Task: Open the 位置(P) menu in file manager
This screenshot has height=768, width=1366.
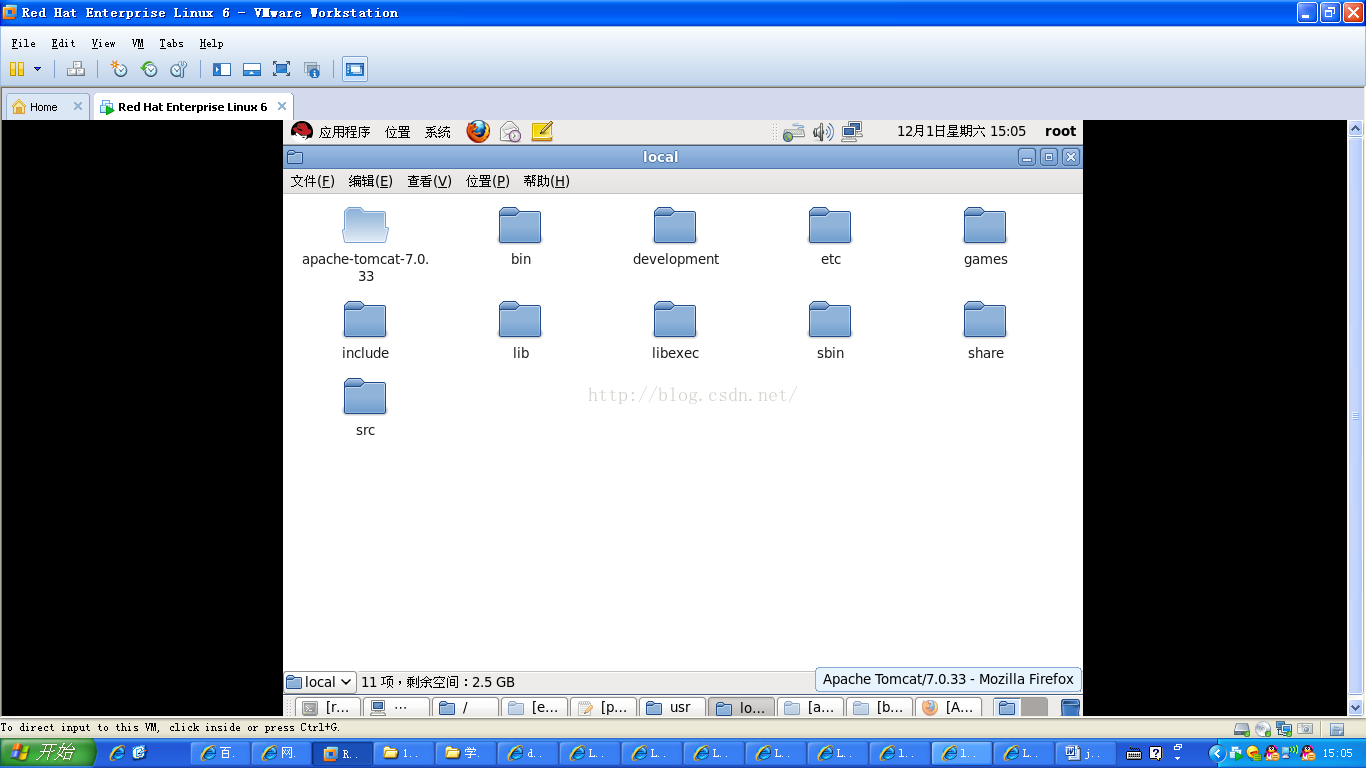Action: coord(488,181)
